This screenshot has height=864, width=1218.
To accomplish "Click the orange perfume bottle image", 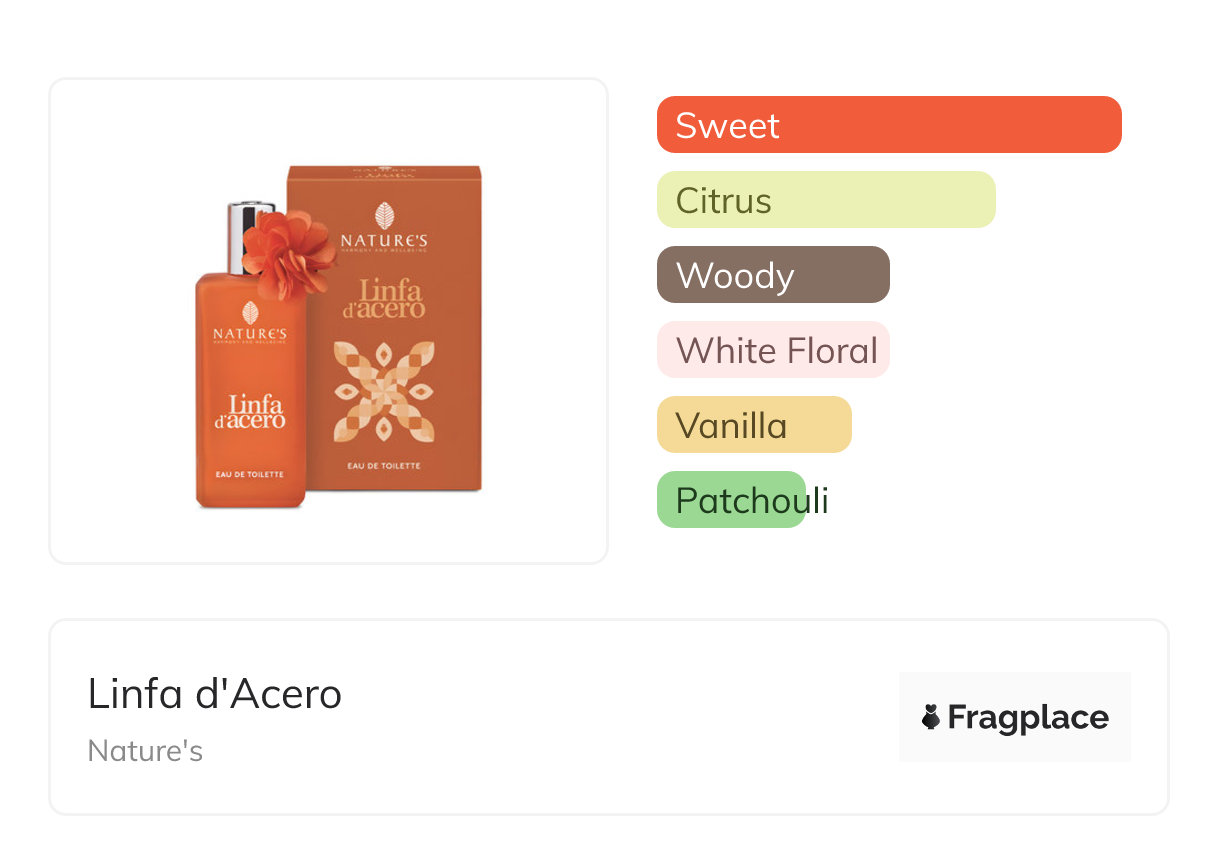I will (250, 420).
